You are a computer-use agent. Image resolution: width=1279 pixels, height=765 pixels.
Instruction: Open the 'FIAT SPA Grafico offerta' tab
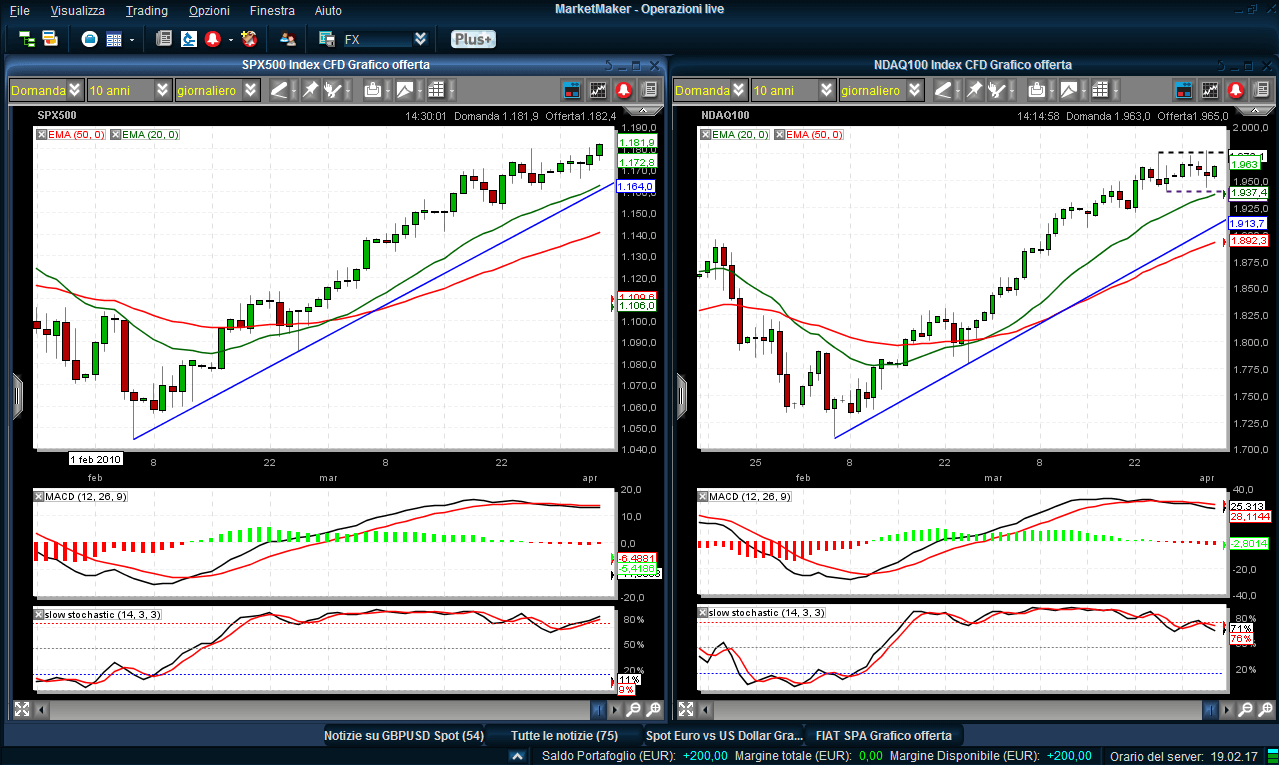883,735
